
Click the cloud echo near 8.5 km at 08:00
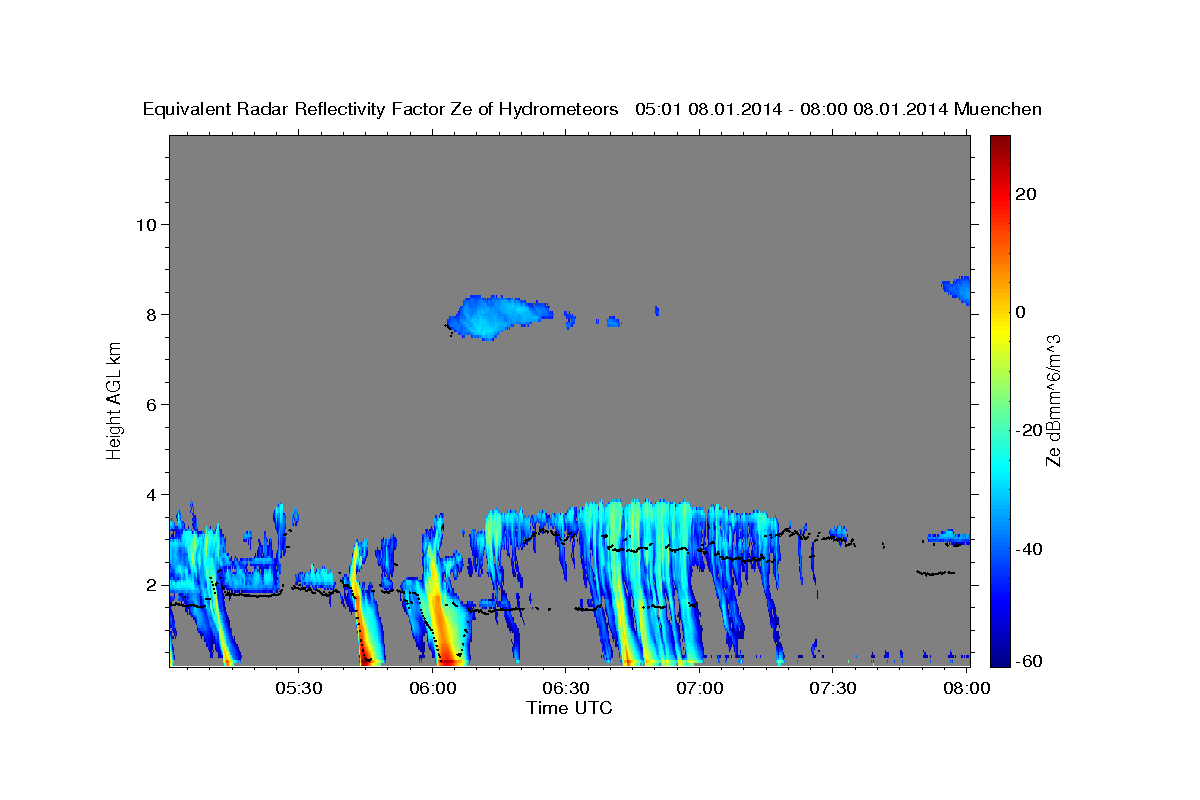(x=958, y=290)
